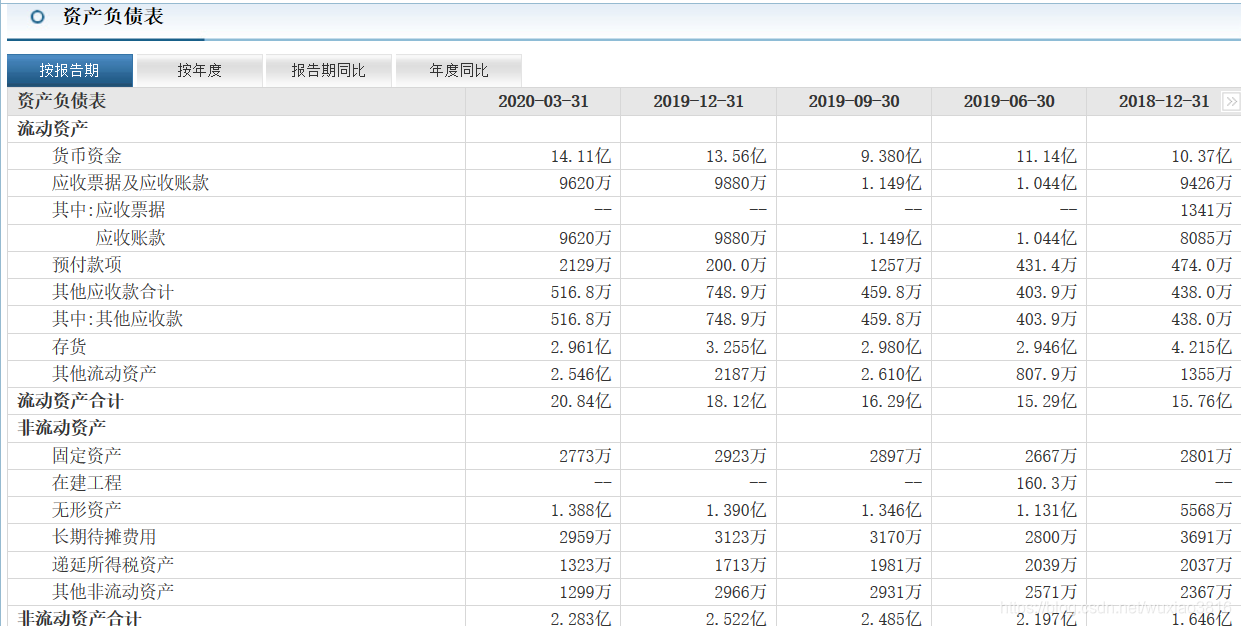1241x626 pixels.
Task: Click the circle icon beside 资产负债表 title
Action: point(38,17)
